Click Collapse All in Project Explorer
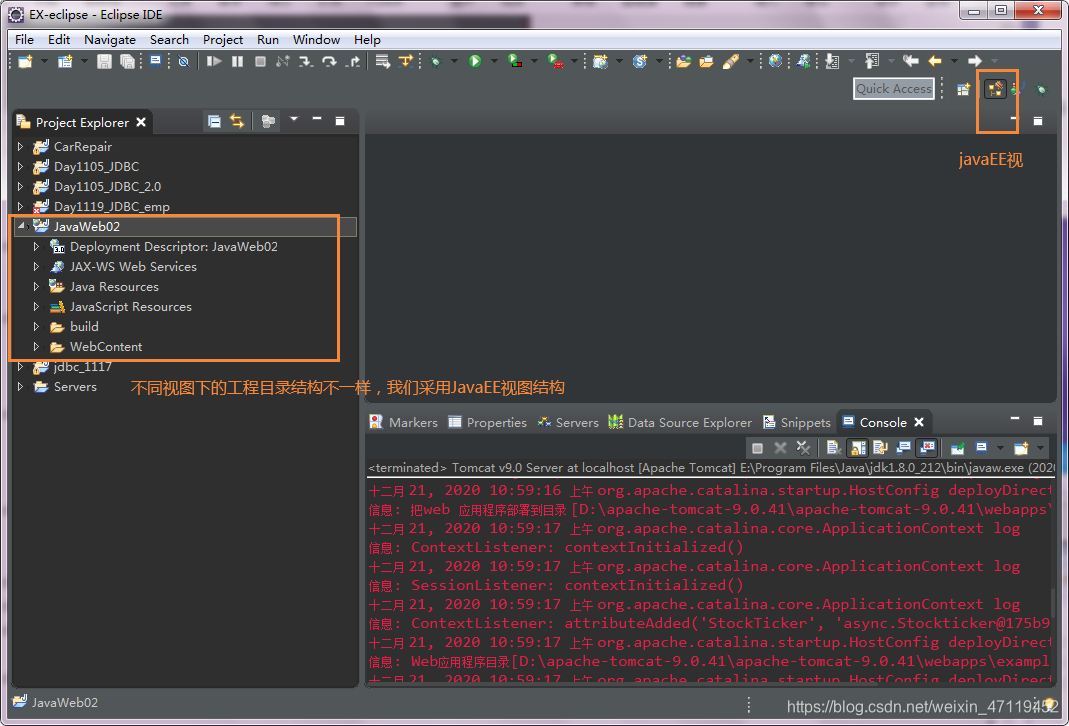Screen dimensions: 1069x726 pyautogui.click(x=214, y=121)
